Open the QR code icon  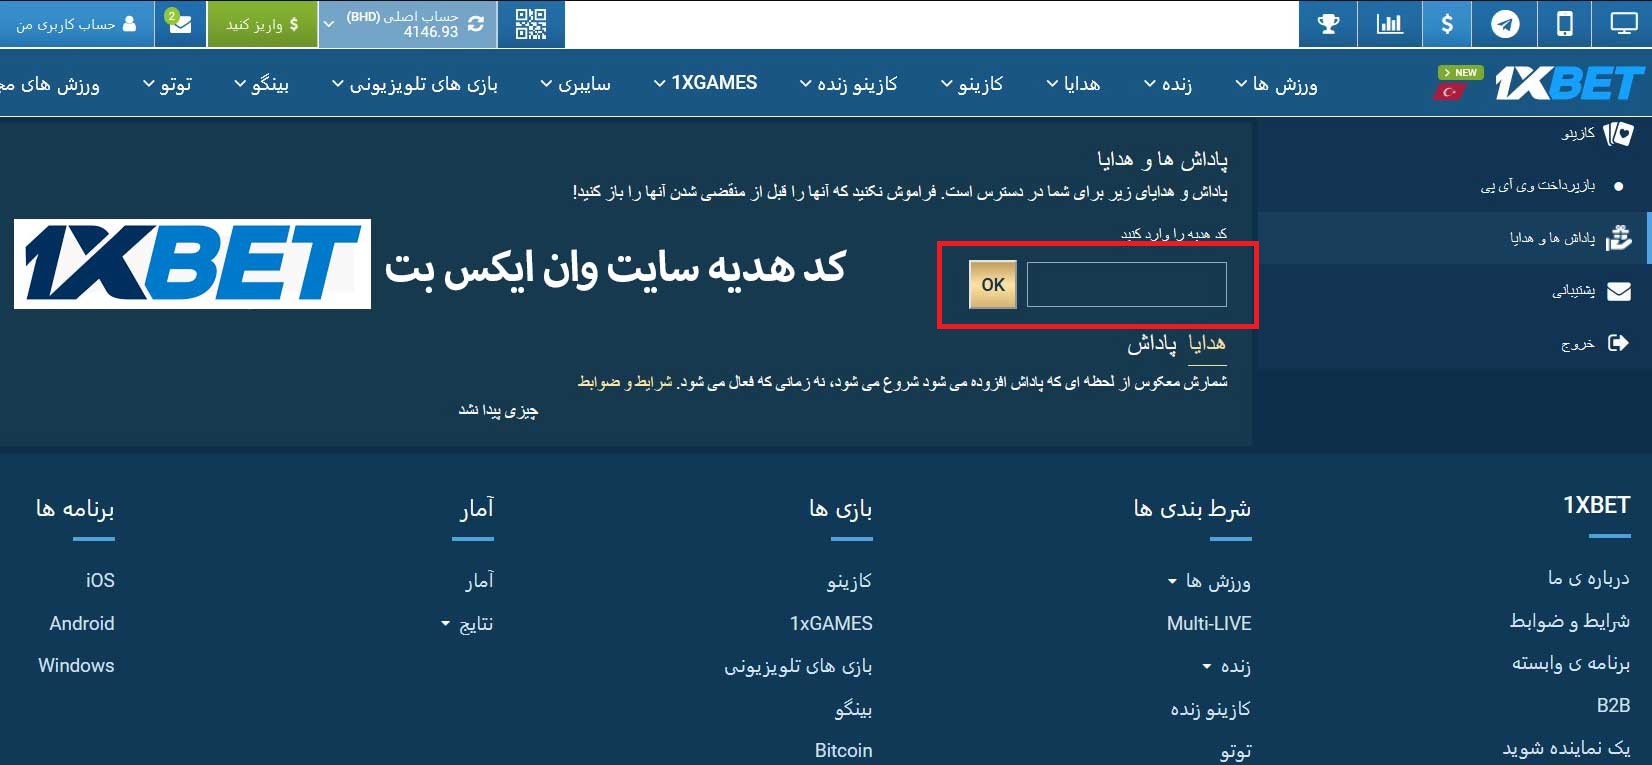pos(531,24)
